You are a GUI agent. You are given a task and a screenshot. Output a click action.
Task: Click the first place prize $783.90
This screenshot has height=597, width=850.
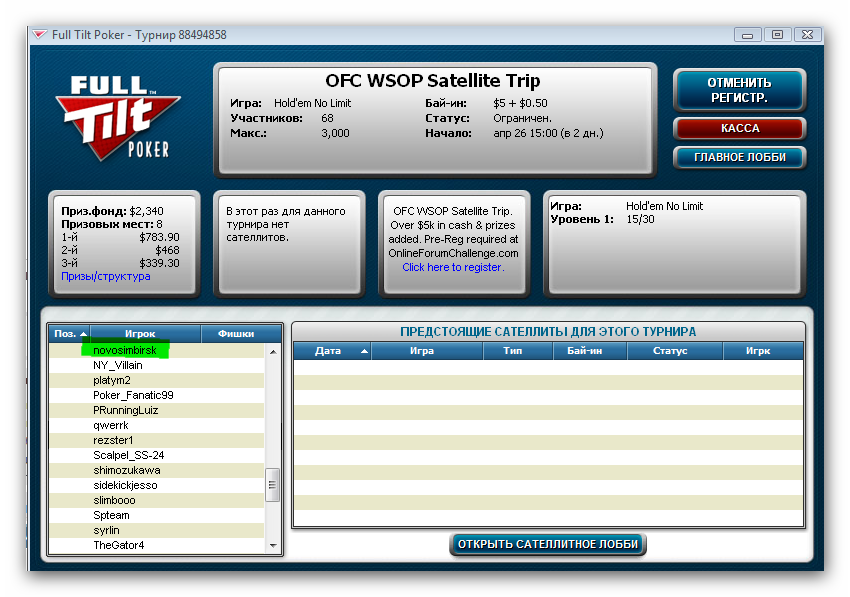tap(159, 237)
